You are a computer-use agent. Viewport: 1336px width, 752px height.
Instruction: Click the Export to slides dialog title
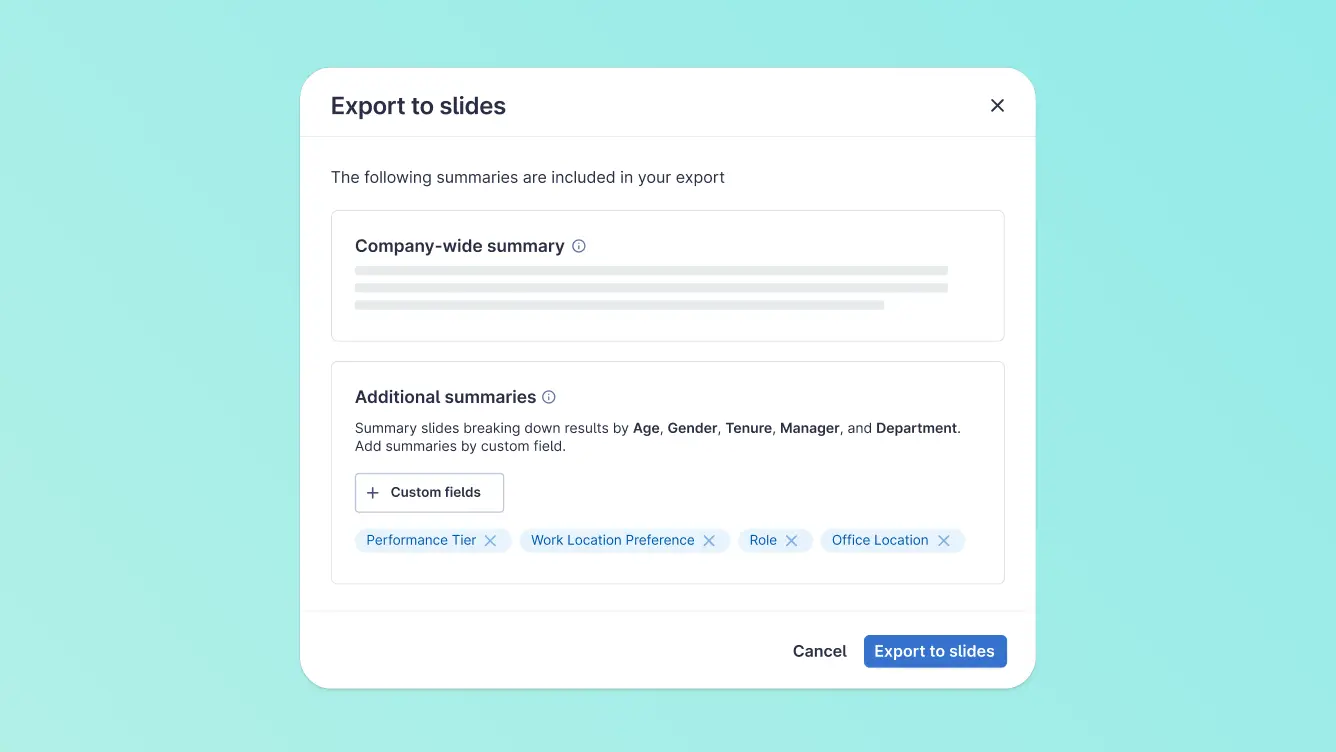click(x=418, y=106)
